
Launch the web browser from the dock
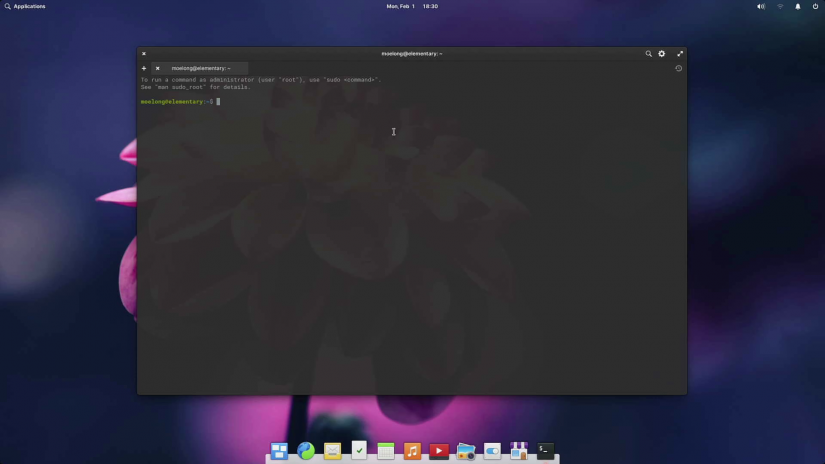[x=306, y=451]
